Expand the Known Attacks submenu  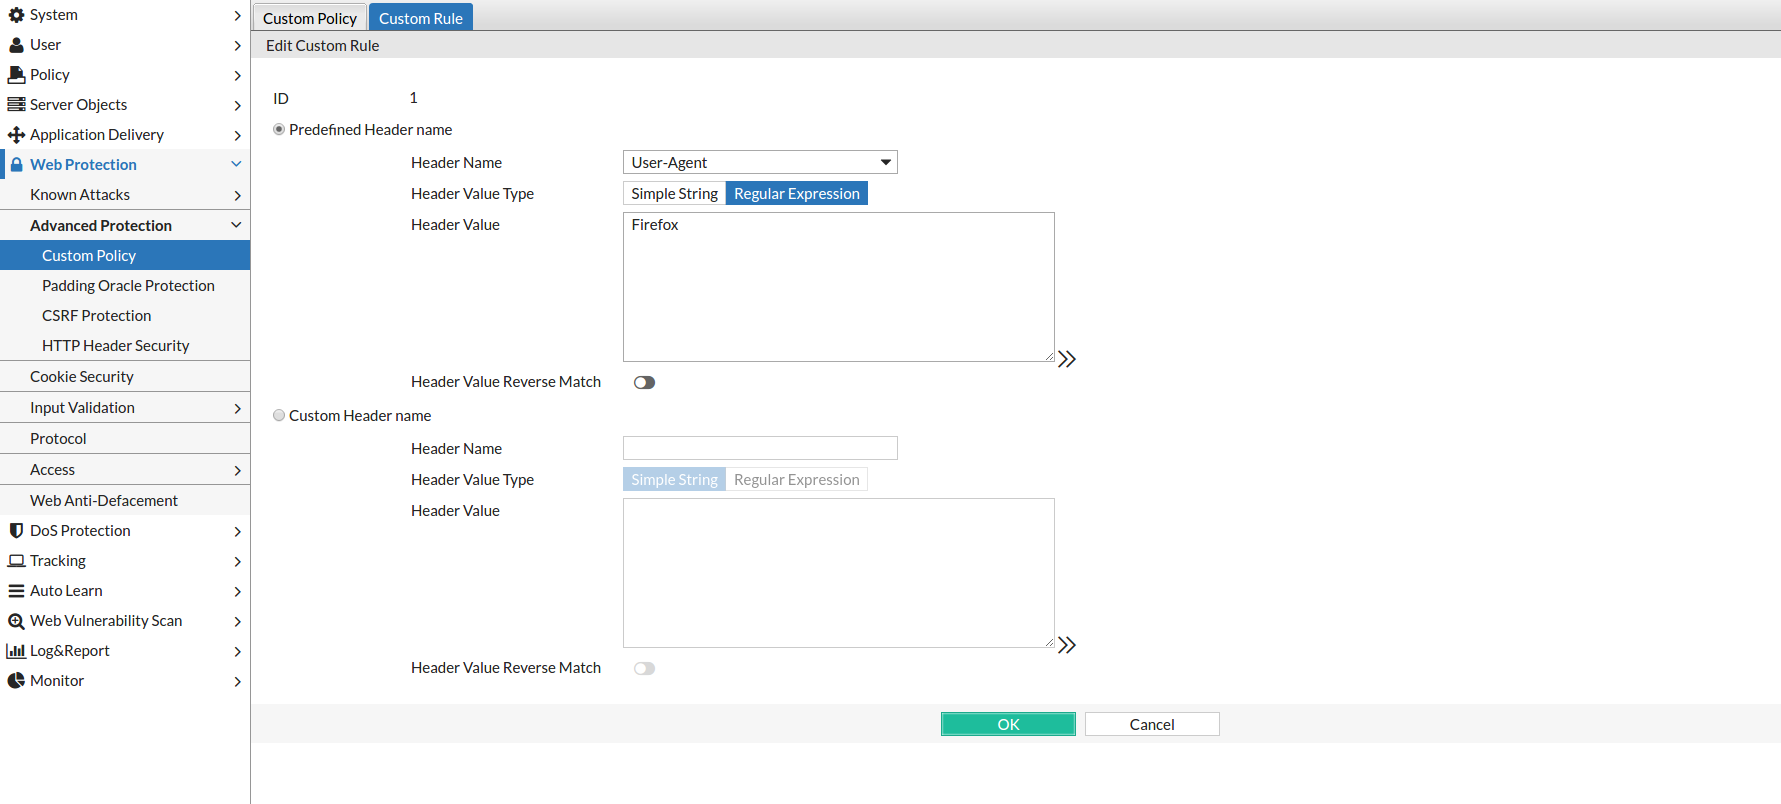(x=236, y=195)
